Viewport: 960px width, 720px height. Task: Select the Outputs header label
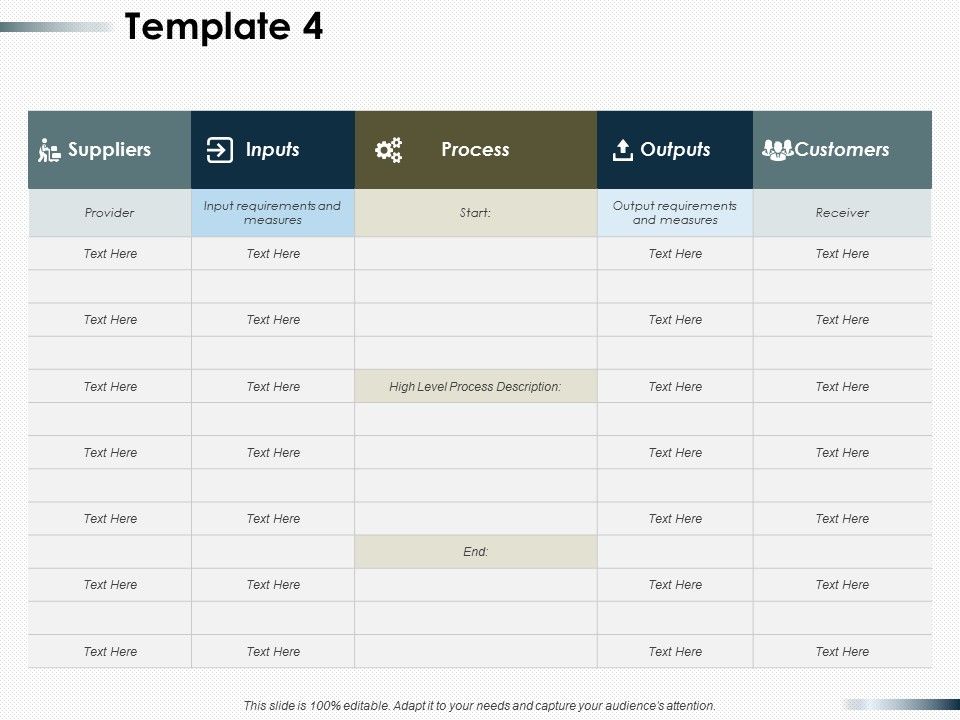click(x=676, y=150)
